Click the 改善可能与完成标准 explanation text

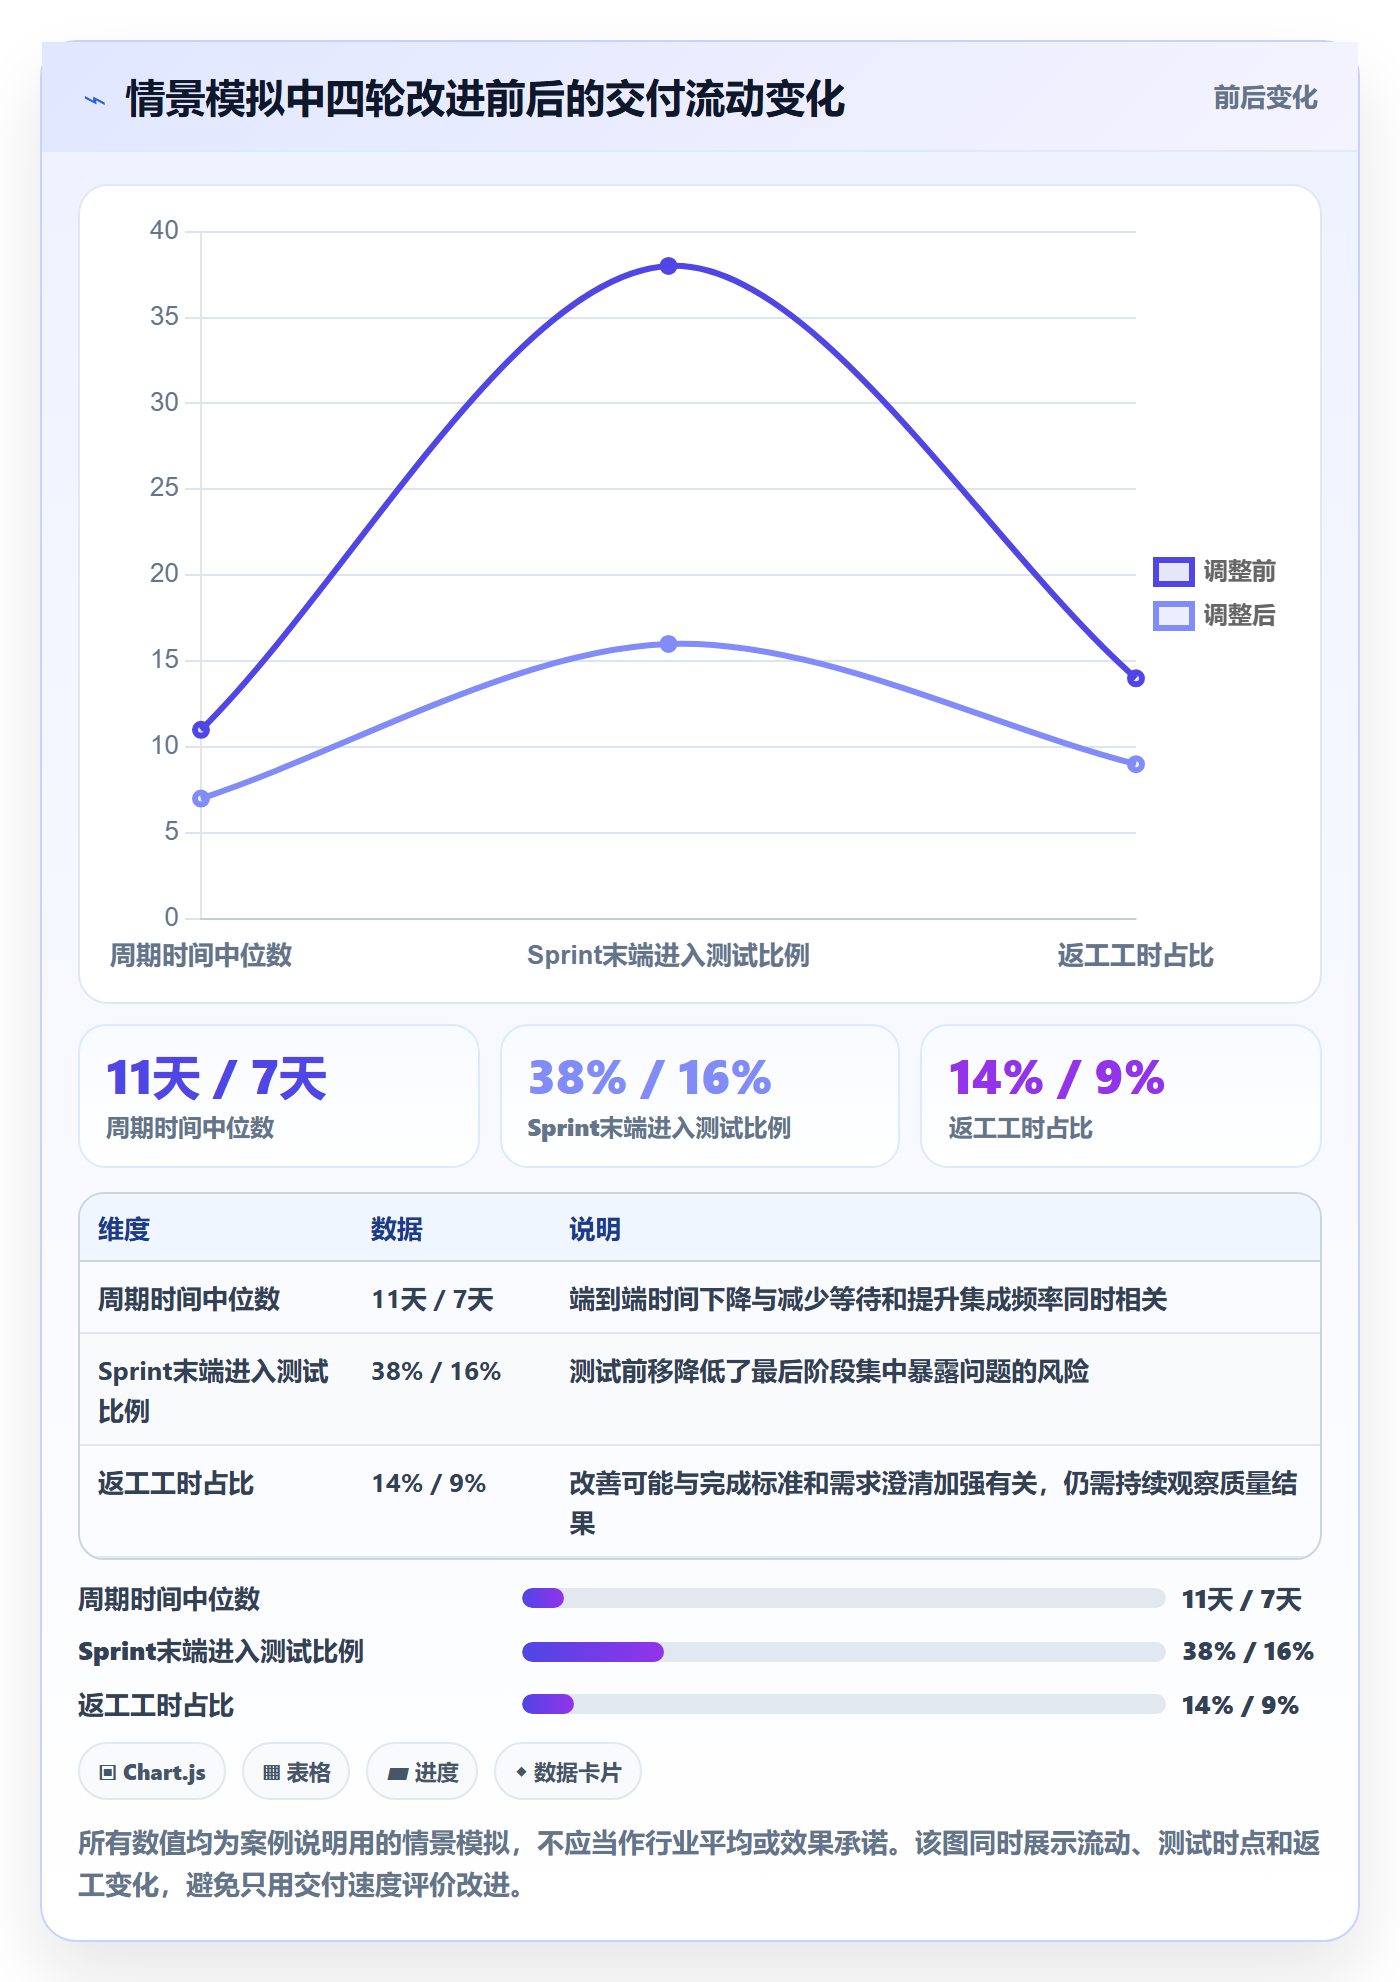(x=933, y=1503)
